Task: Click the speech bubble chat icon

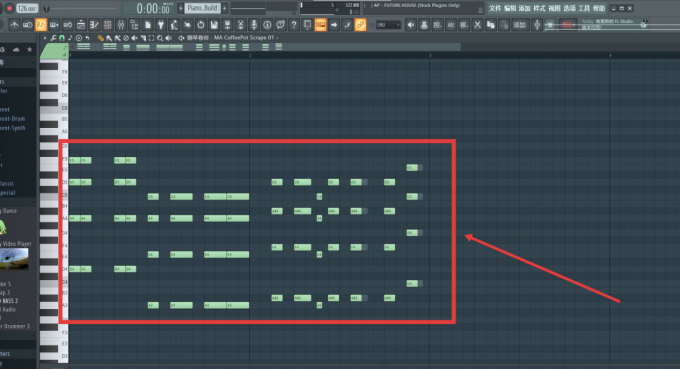Action: click(x=281, y=25)
